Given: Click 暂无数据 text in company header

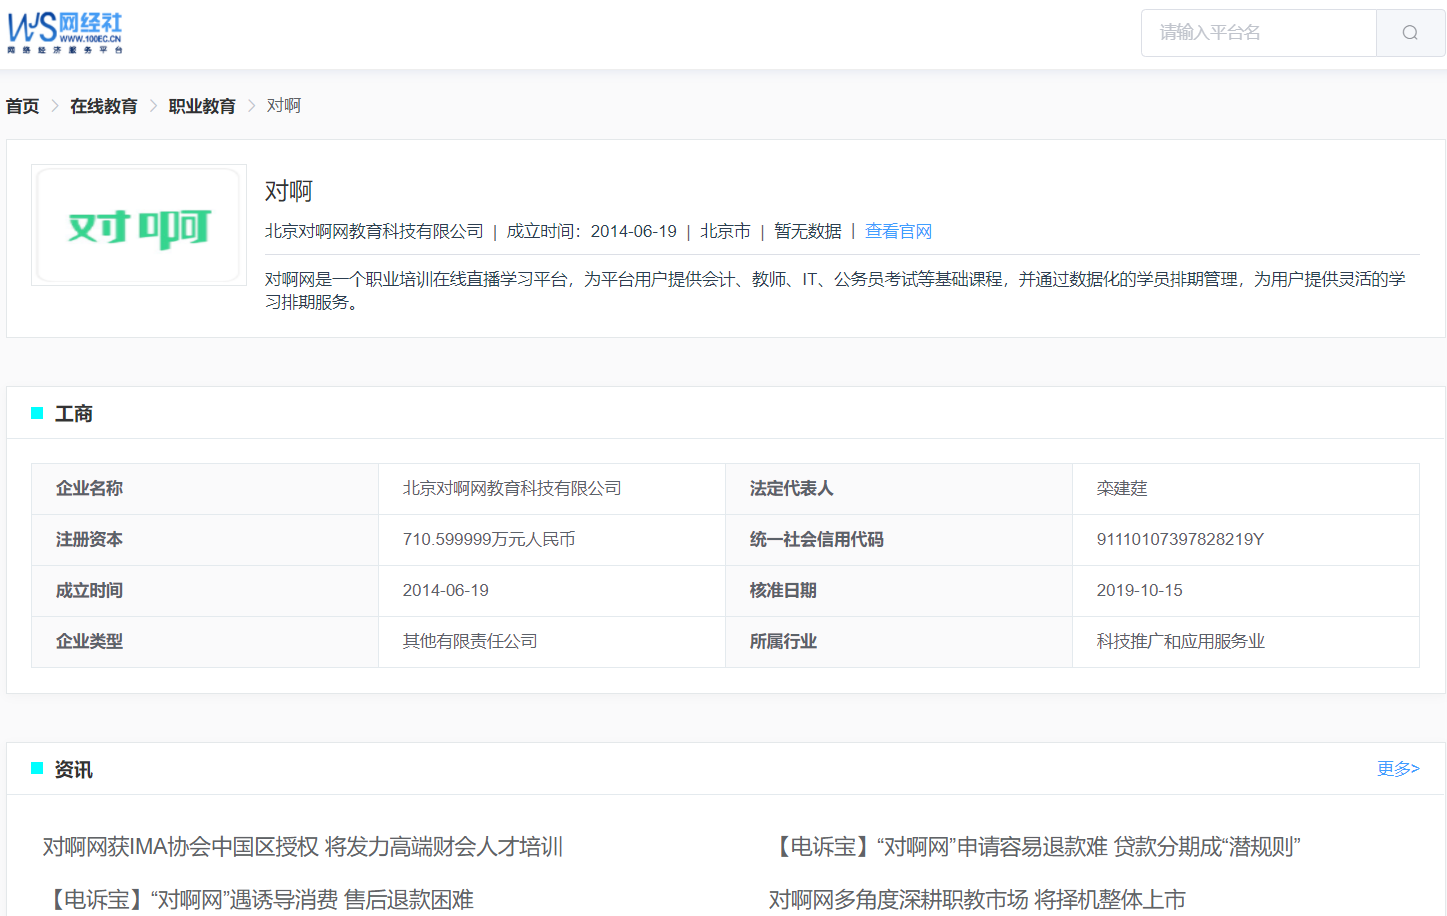Looking at the screenshot, I should pos(808,231).
